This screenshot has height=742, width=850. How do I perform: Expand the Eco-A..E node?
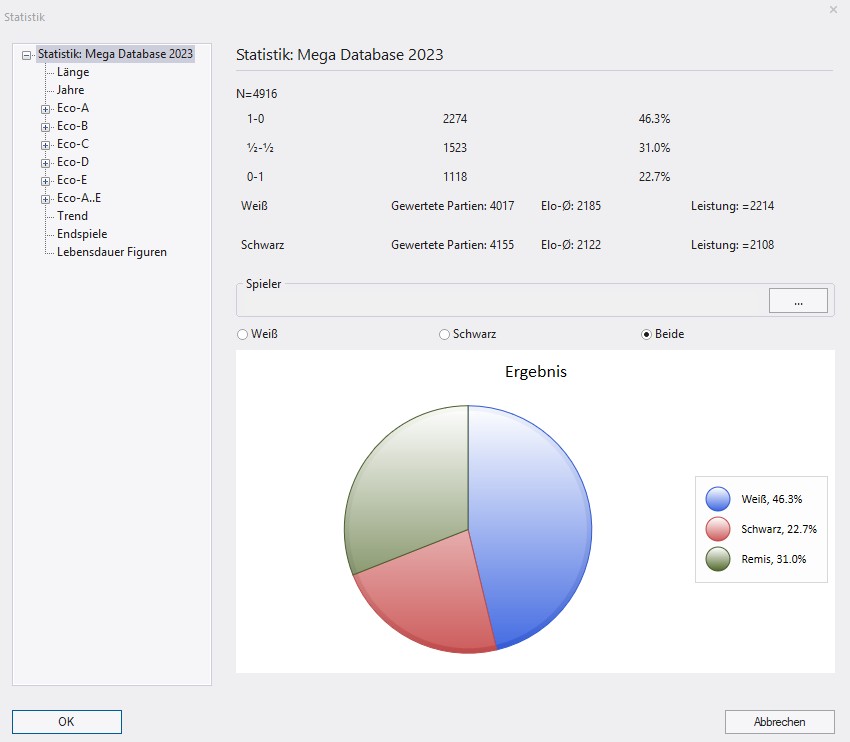coord(45,199)
